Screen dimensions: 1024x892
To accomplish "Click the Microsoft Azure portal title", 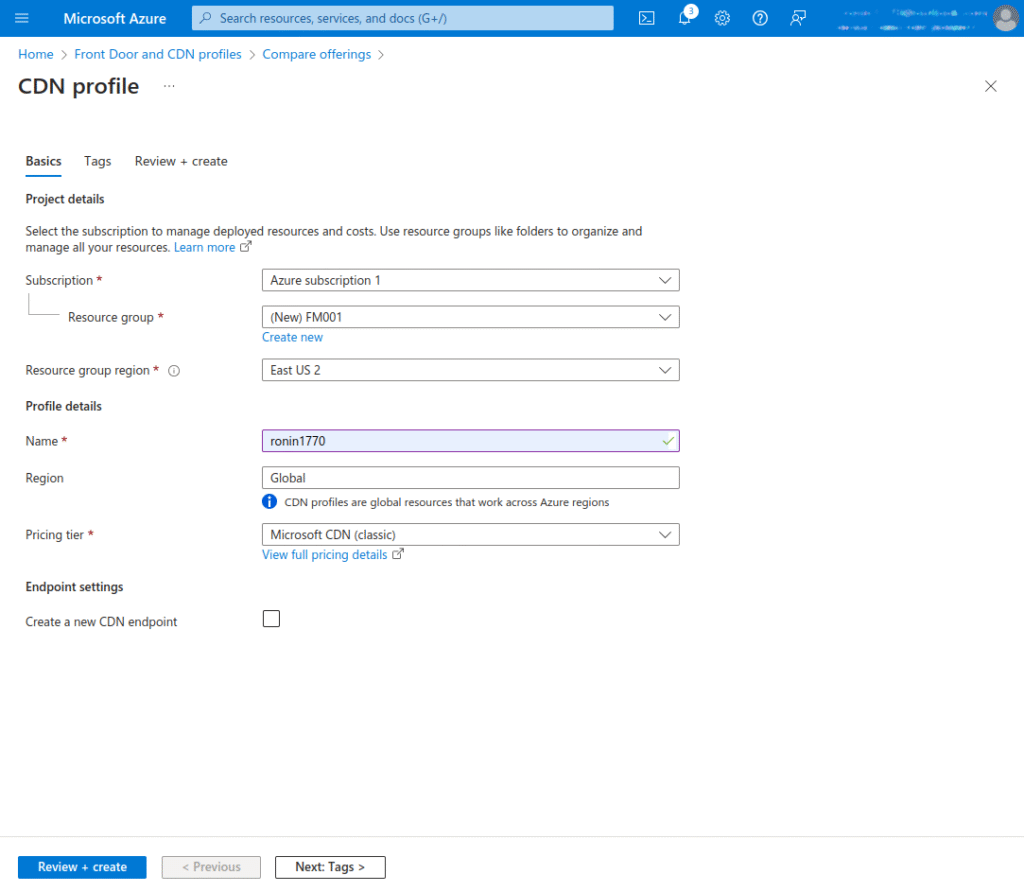I will tap(115, 18).
